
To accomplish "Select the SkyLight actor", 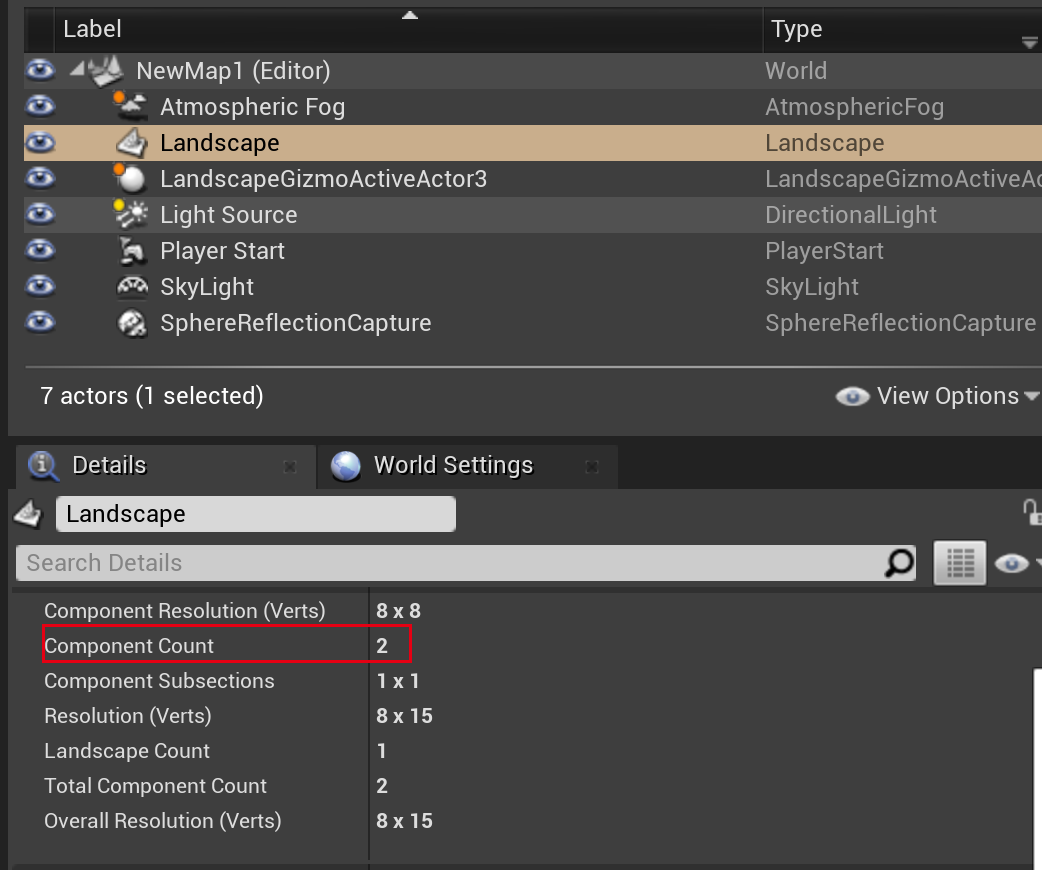I will (533, 286).
